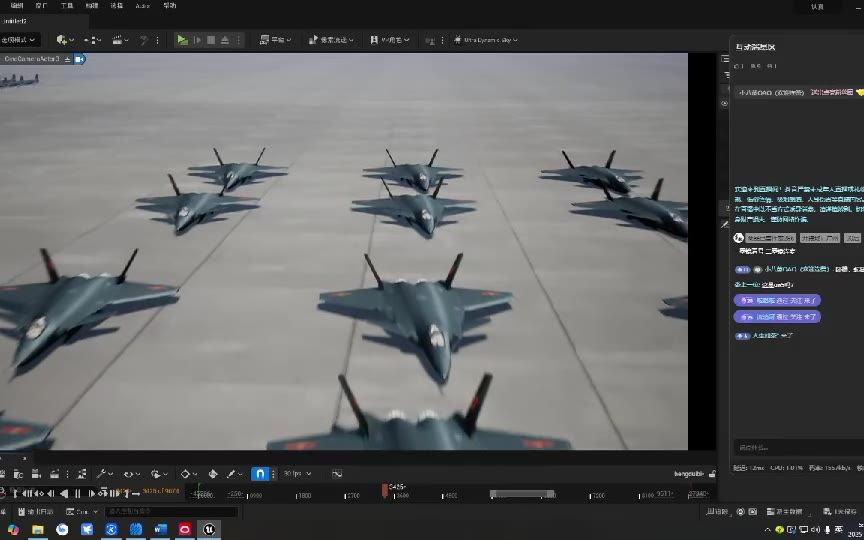Screen dimensions: 864x540
Task: Pause the Sequencer playback
Action: (x=77, y=493)
